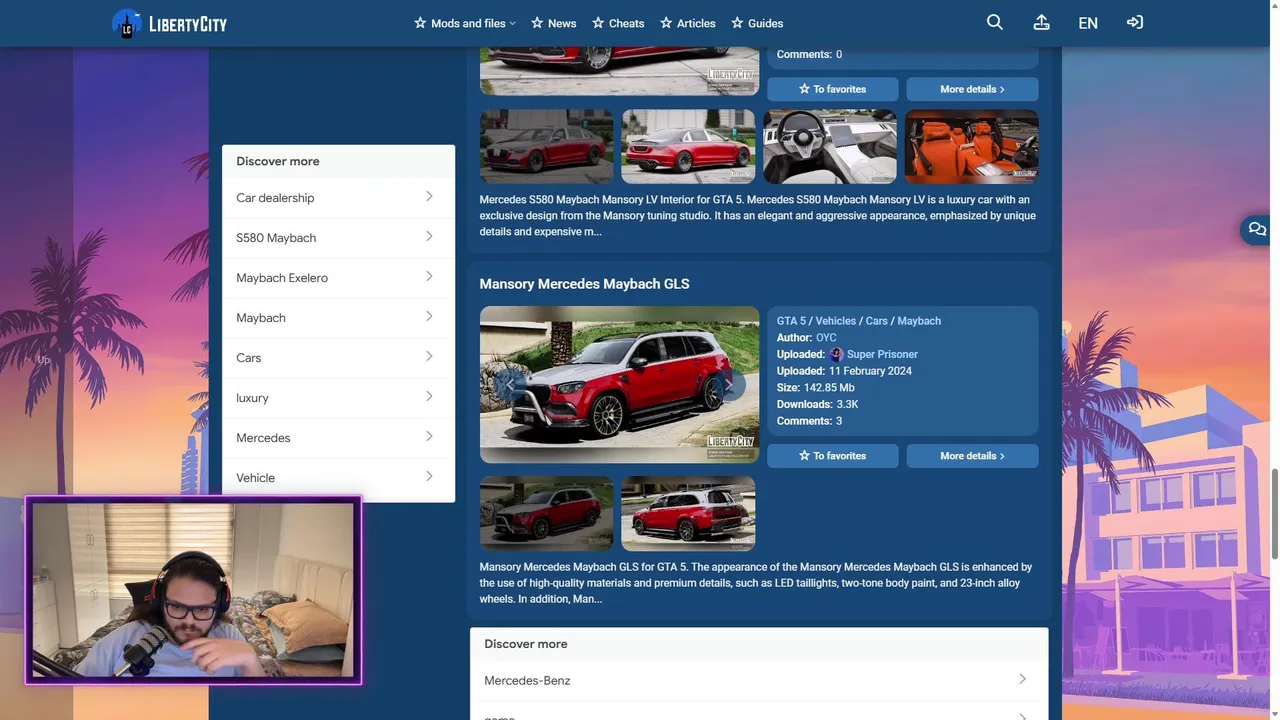Open the Cheats section
The width and height of the screenshot is (1280, 720).
pos(618,23)
